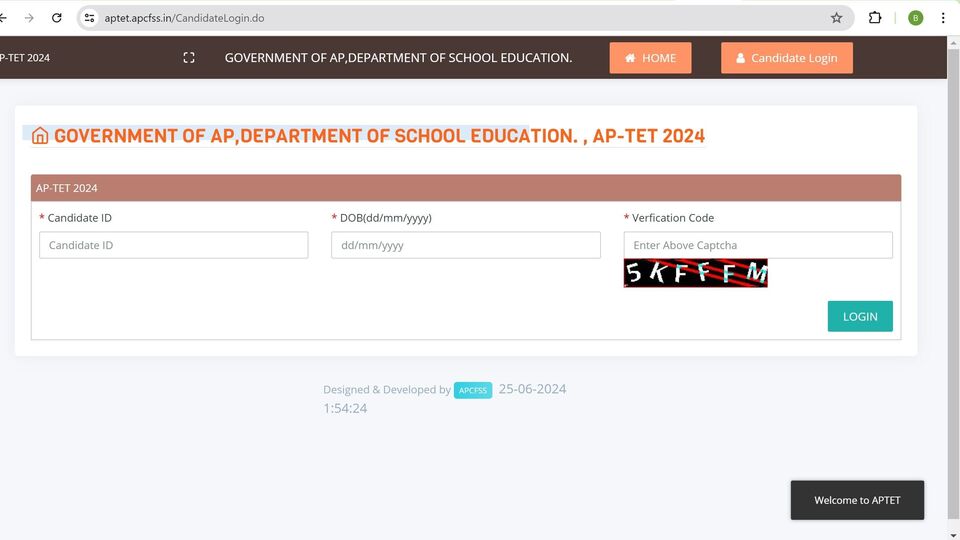Click AP-TET 2024 panel header

pos(465,188)
